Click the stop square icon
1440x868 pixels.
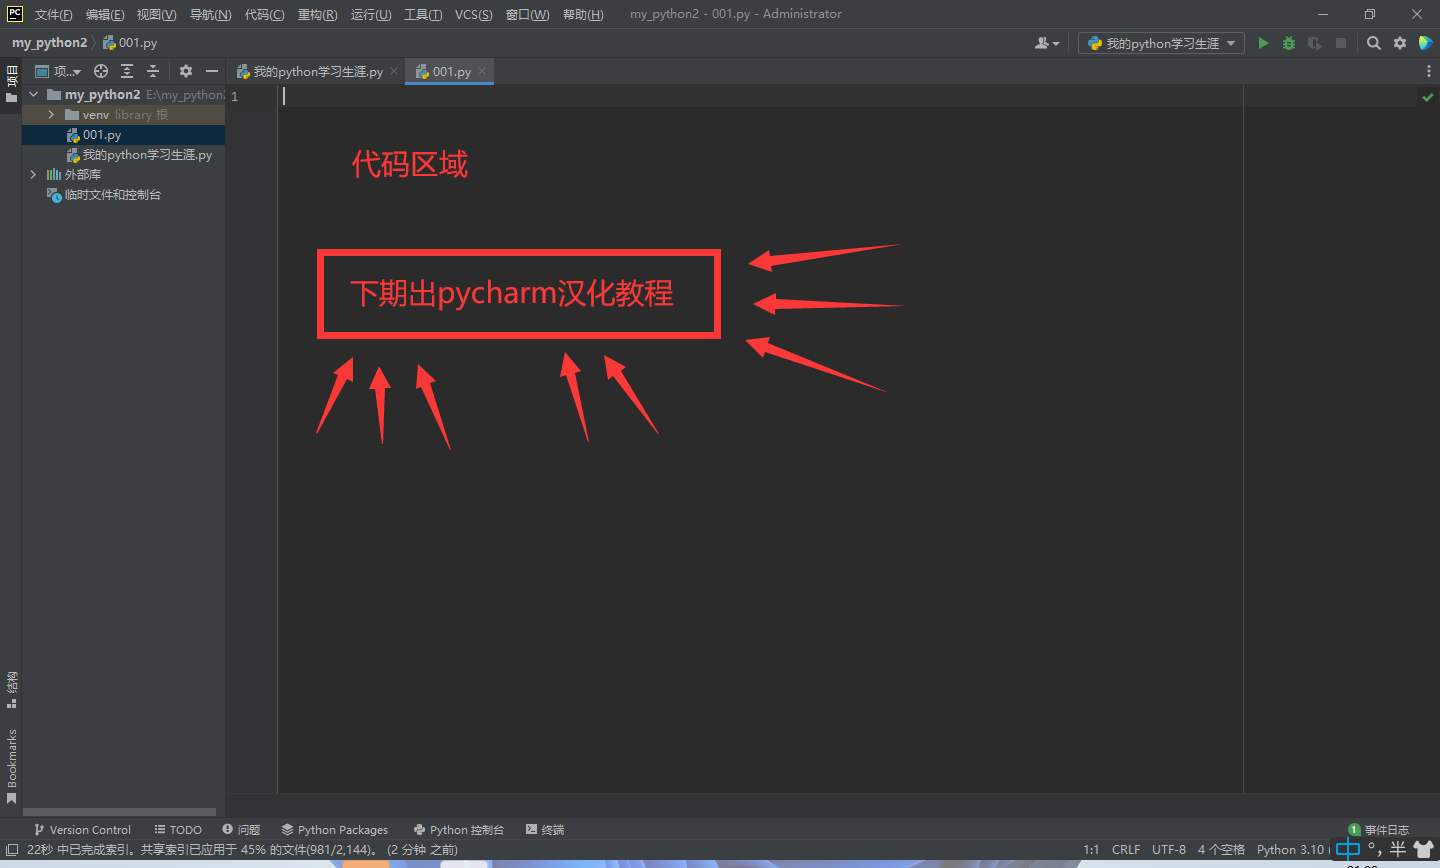click(1341, 43)
